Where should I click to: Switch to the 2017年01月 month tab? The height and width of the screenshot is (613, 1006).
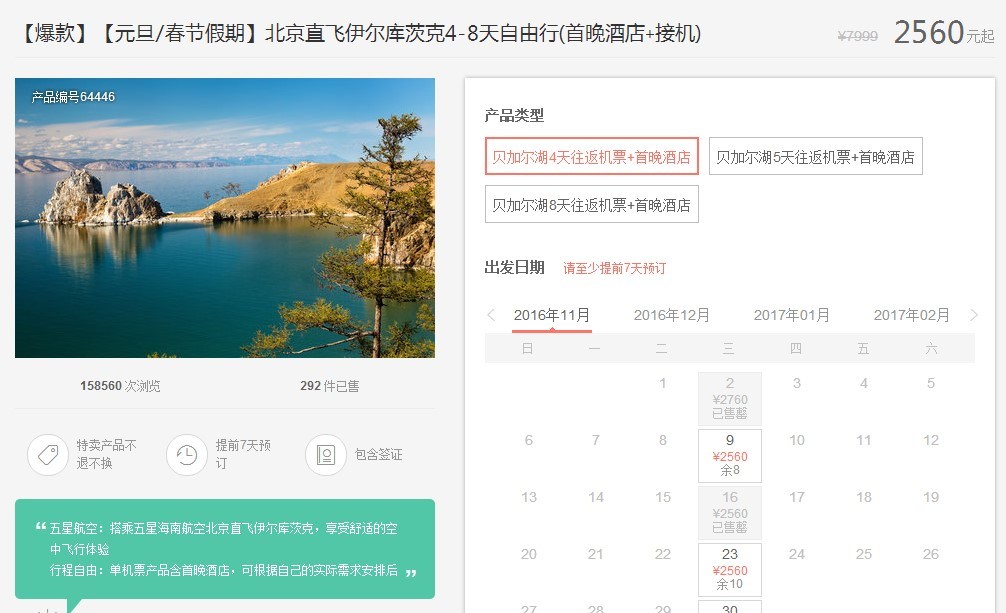click(792, 315)
